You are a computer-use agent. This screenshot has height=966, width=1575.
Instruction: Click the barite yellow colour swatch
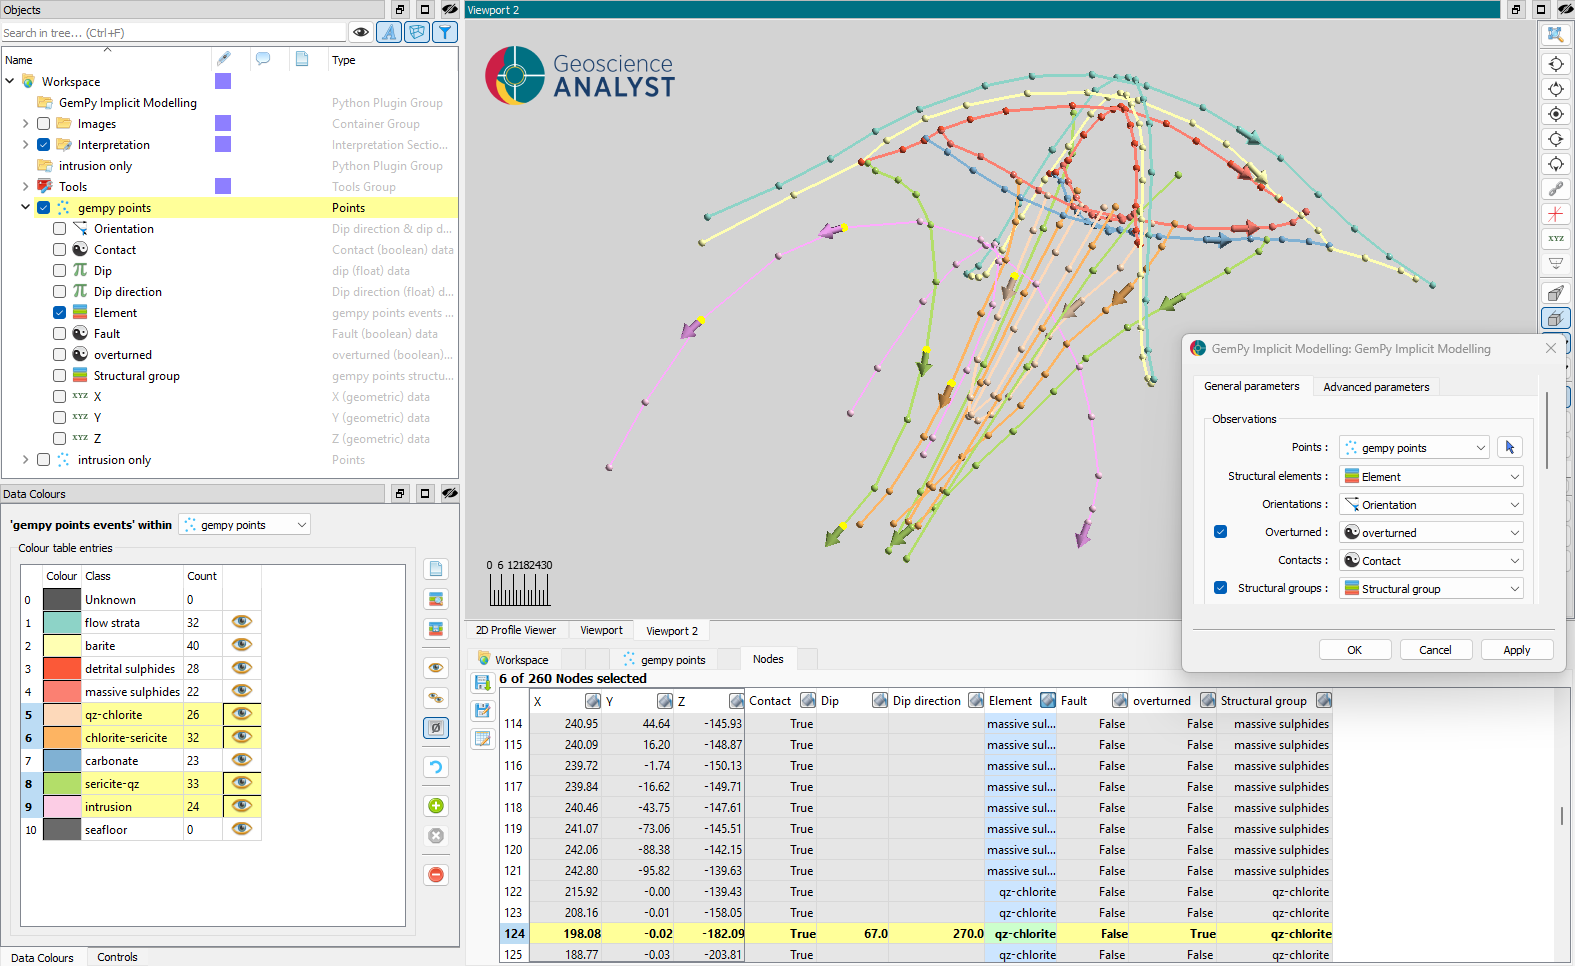[x=62, y=646]
